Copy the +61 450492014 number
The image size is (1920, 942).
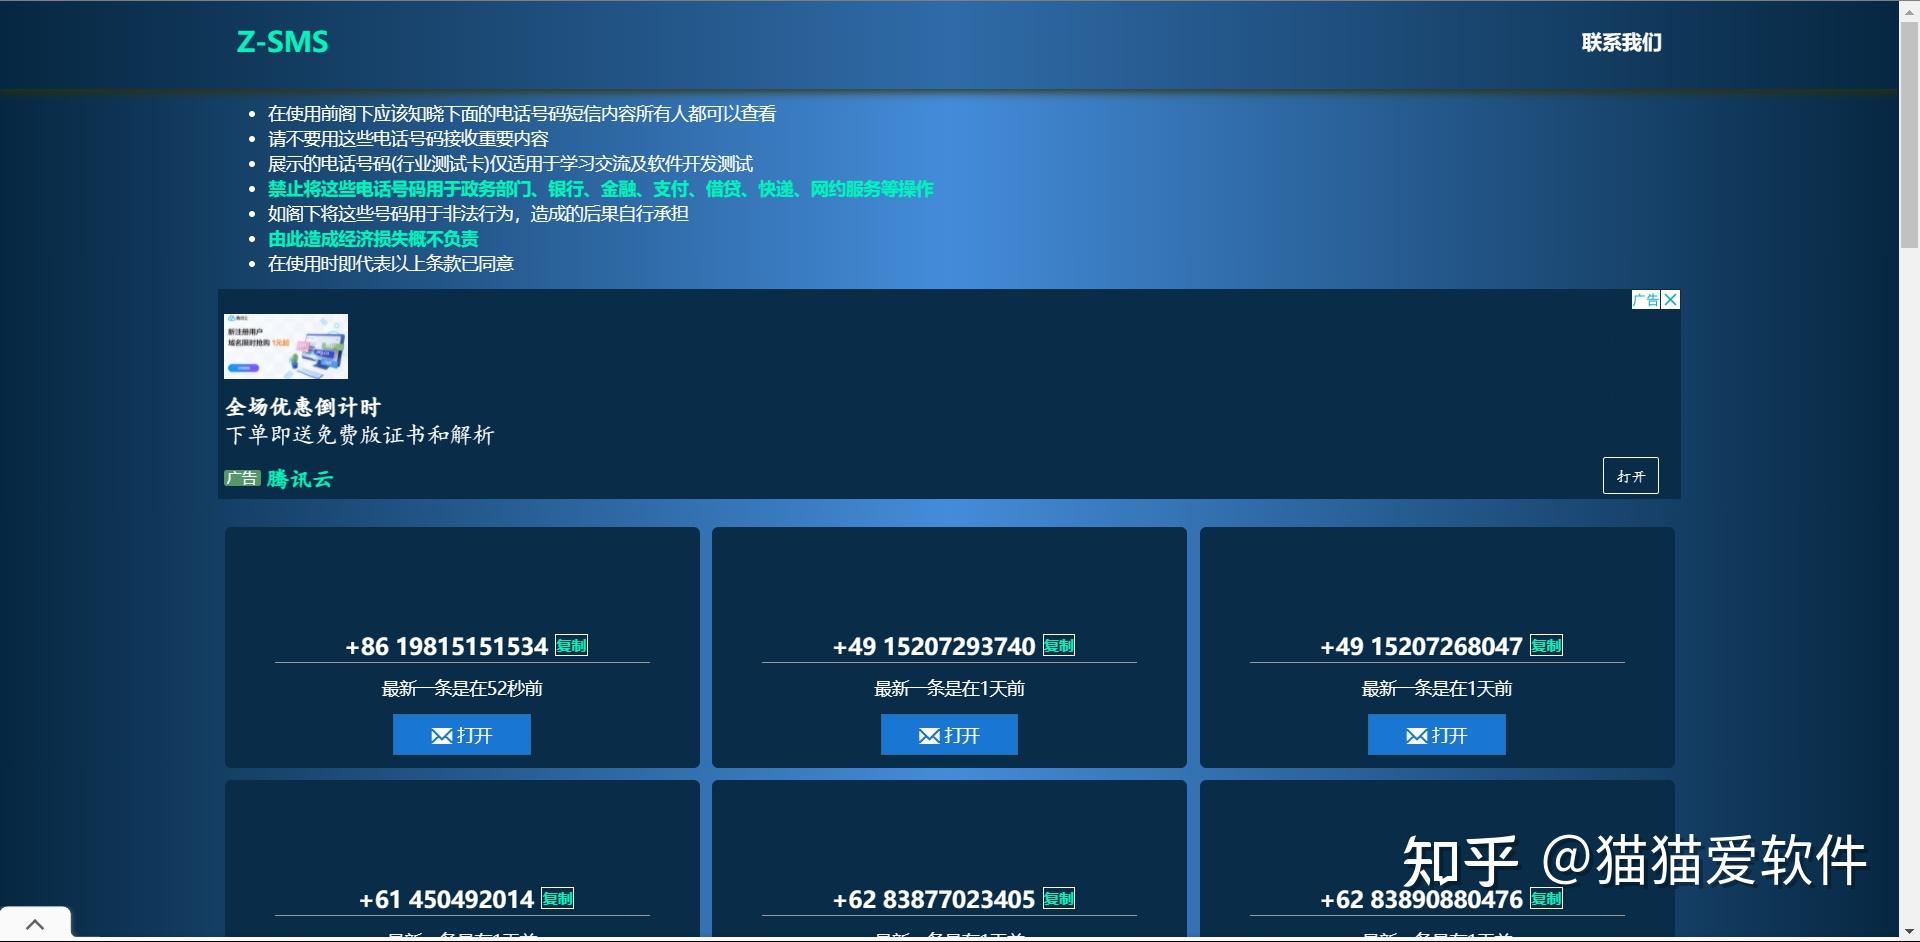coord(558,899)
